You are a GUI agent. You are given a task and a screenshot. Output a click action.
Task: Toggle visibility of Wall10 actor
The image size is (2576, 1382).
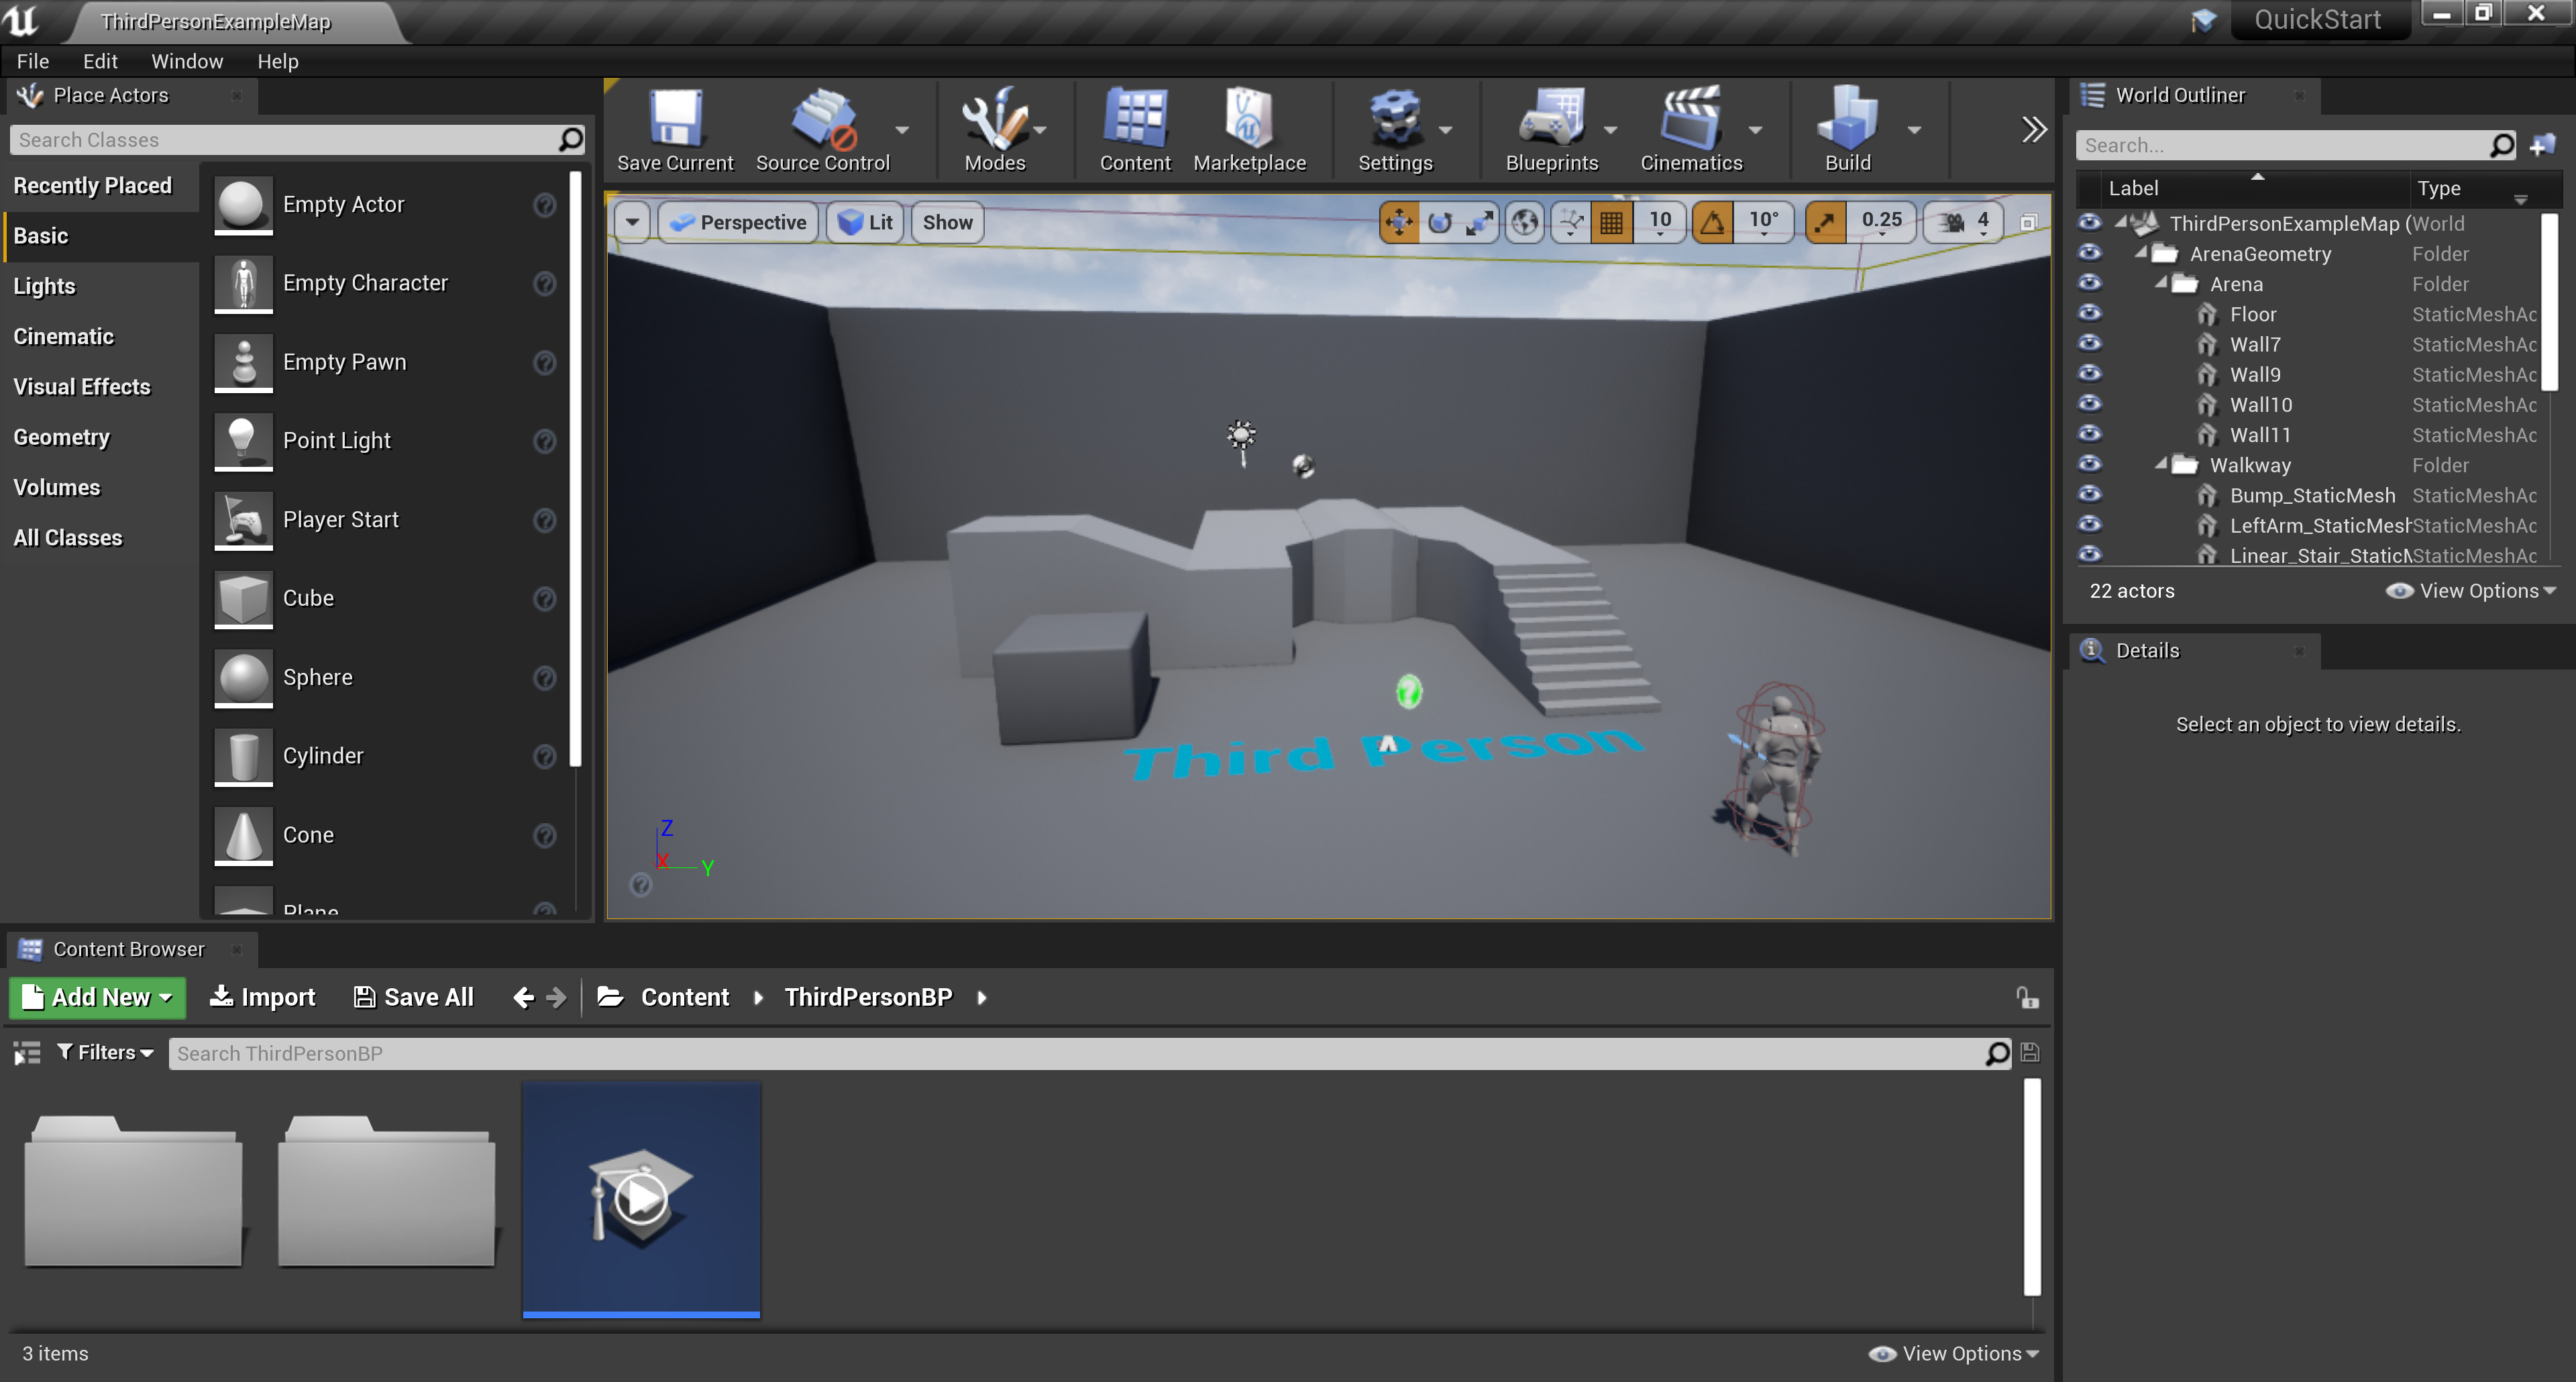coord(2089,404)
